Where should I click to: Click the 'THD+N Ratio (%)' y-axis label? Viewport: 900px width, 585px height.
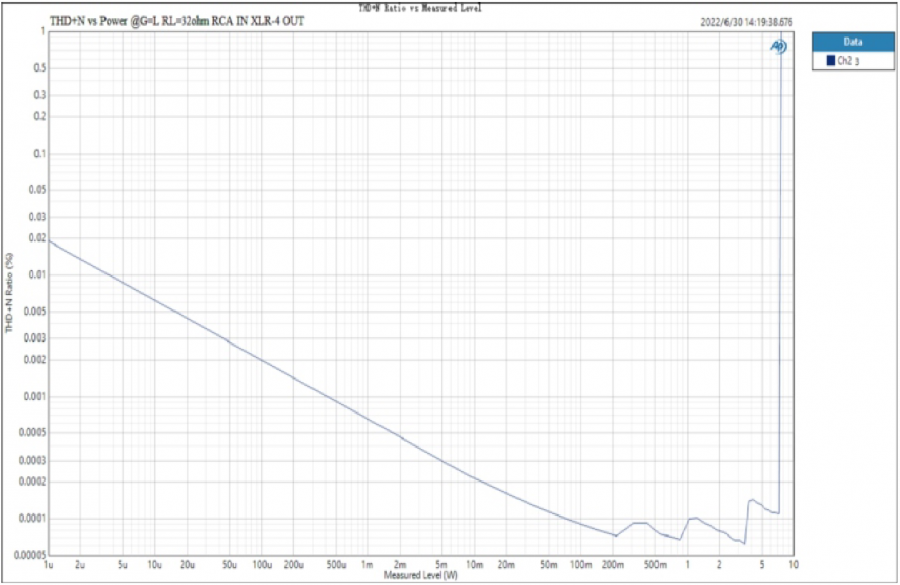coord(9,293)
